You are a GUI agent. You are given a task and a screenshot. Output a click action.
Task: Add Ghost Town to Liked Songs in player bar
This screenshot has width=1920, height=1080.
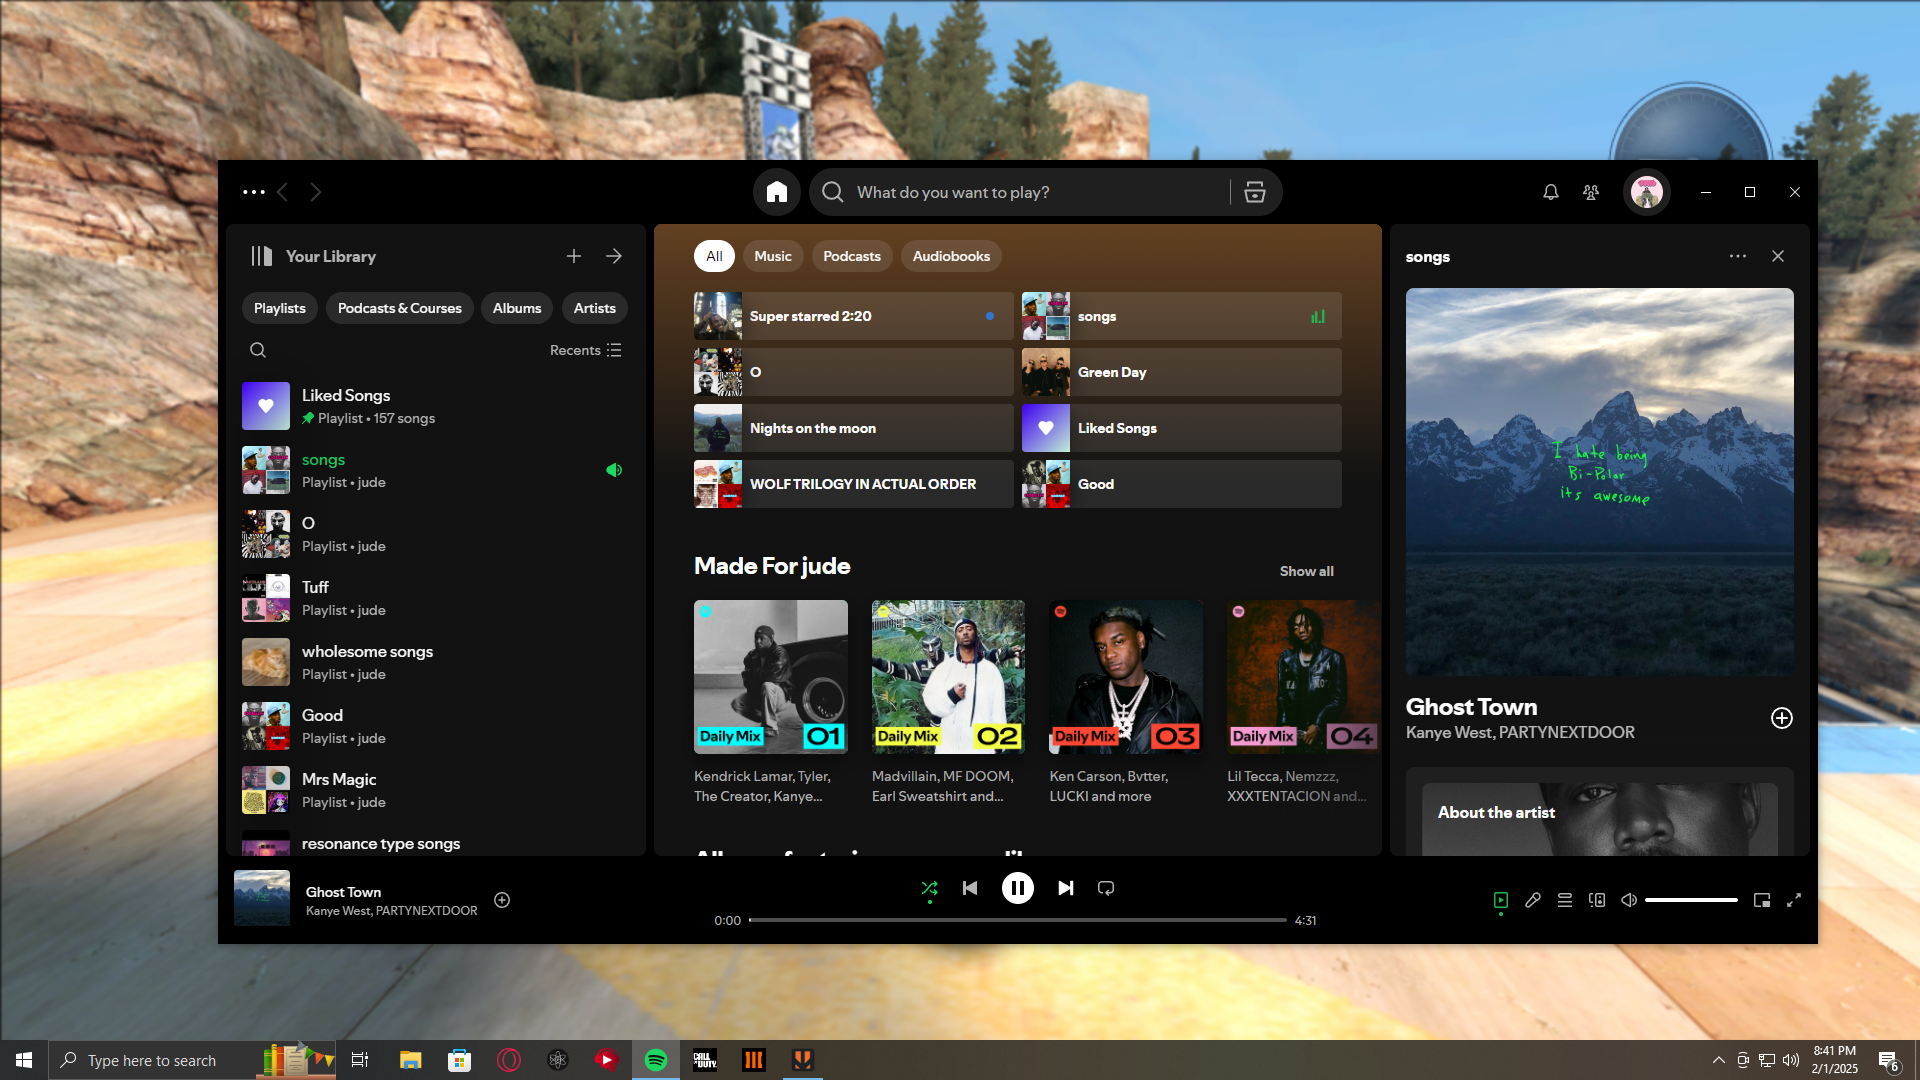point(502,900)
